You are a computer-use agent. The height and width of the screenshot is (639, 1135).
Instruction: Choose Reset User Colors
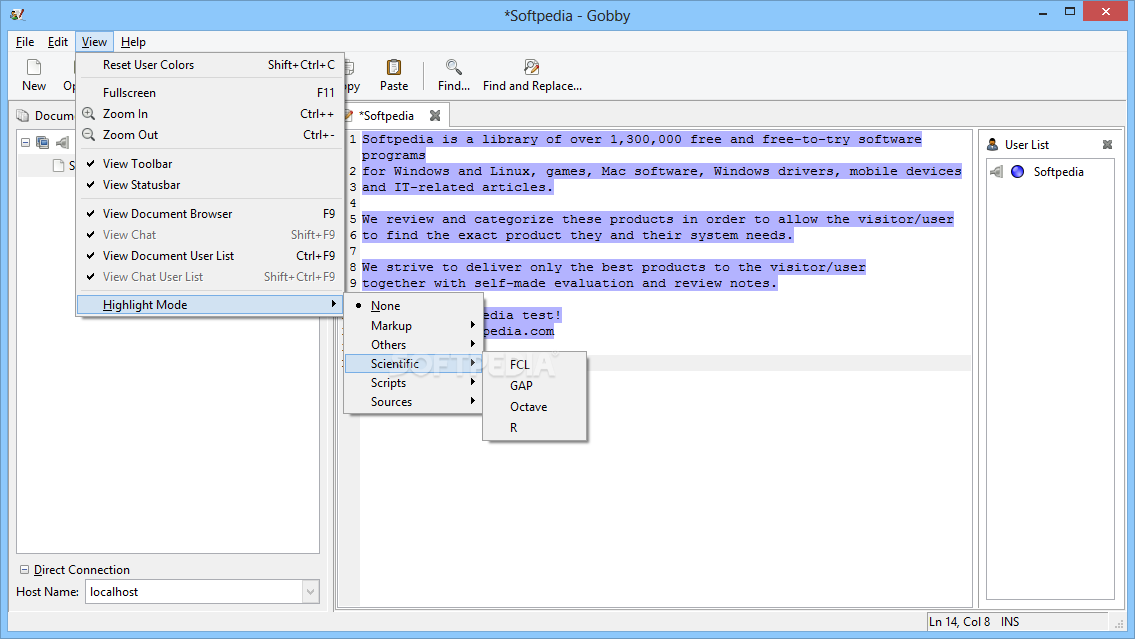(210, 64)
